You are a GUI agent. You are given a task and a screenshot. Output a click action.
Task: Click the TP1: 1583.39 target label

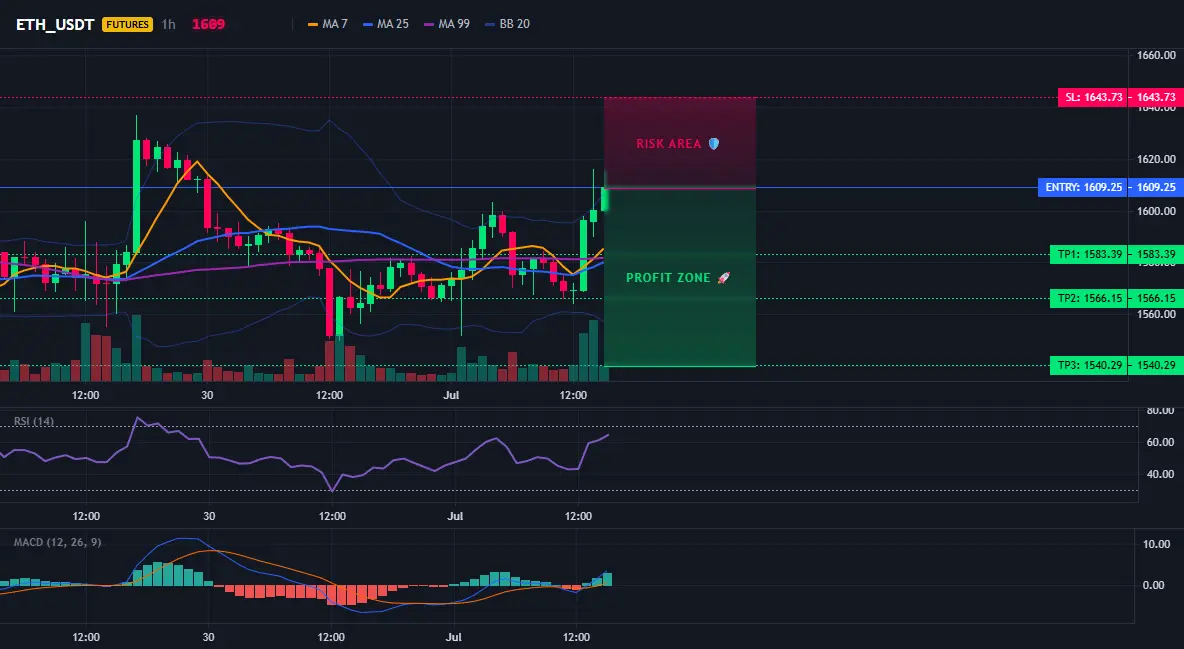[x=1089, y=255]
